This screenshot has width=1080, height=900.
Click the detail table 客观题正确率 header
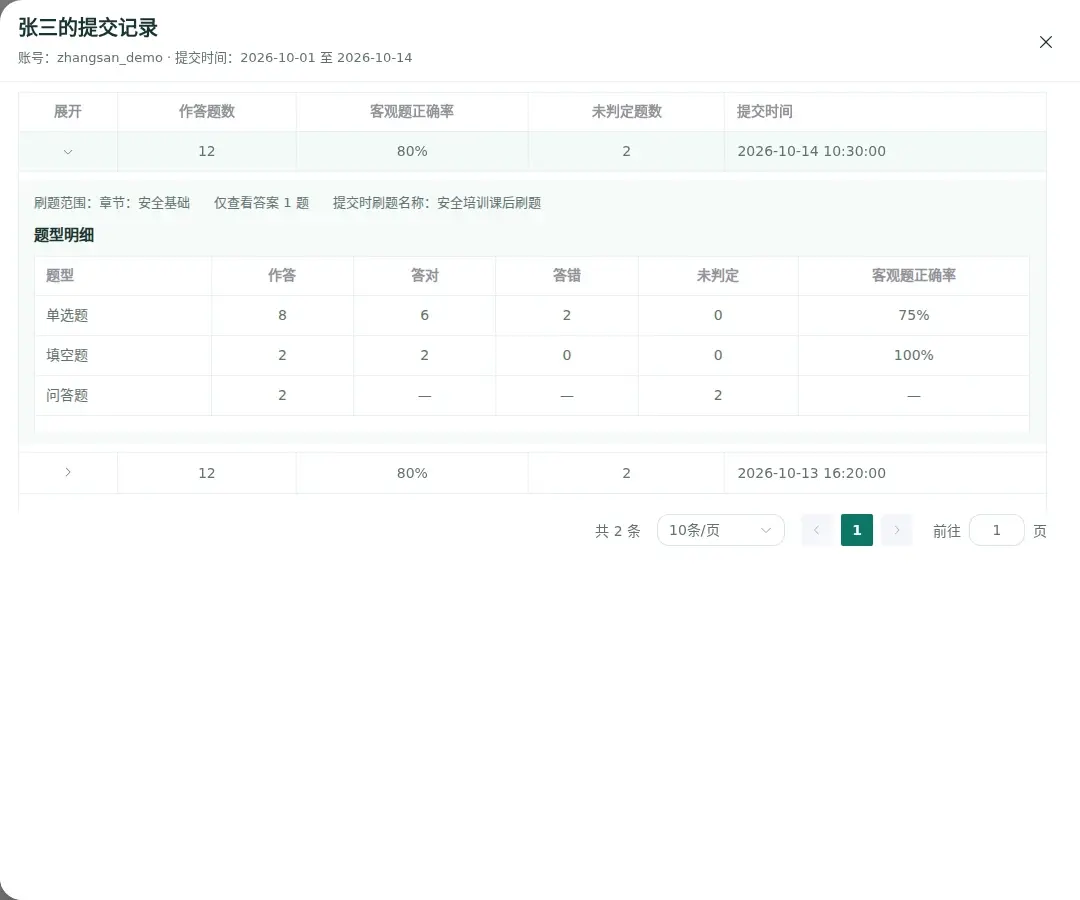coord(913,275)
